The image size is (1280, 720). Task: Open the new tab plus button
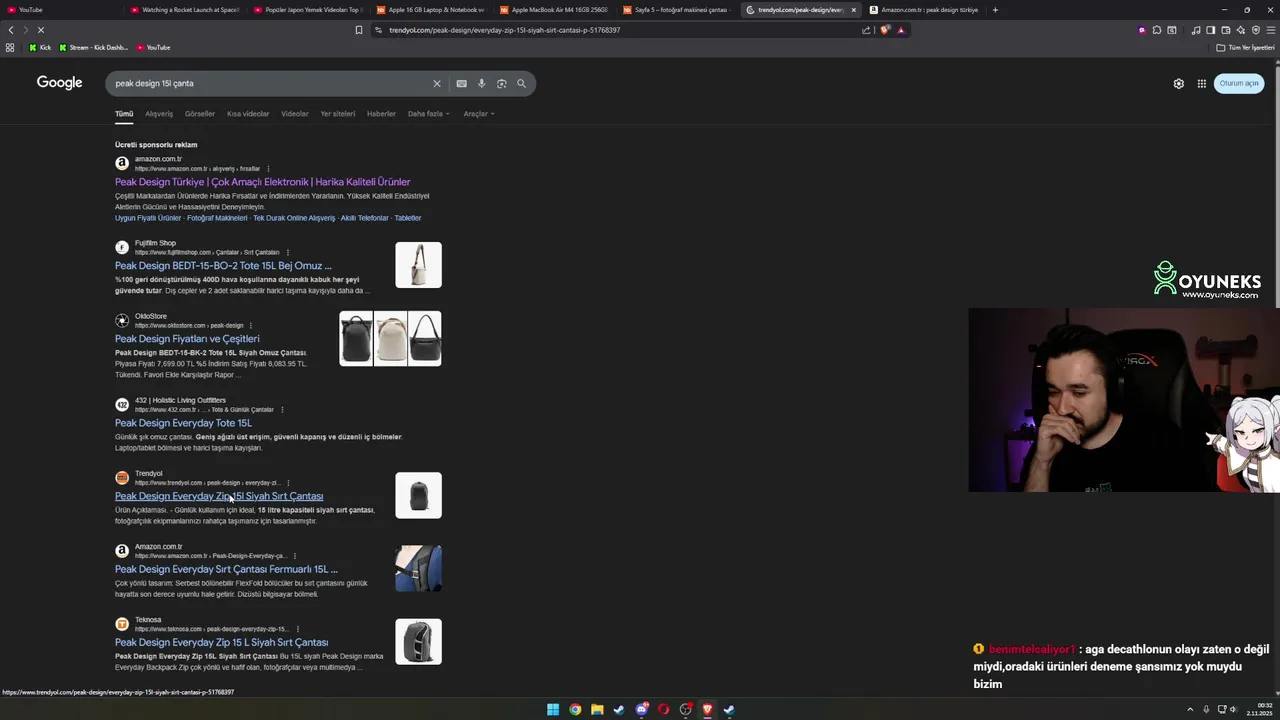tap(995, 10)
